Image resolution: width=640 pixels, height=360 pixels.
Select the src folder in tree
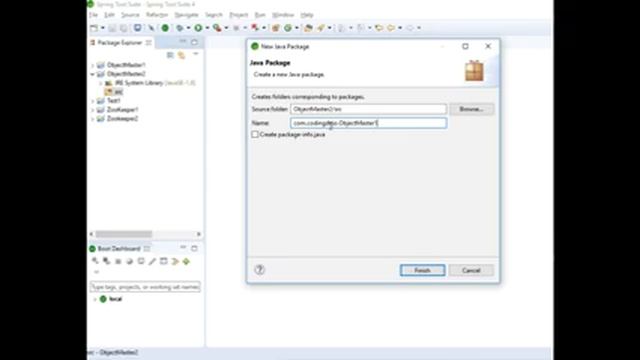point(115,92)
